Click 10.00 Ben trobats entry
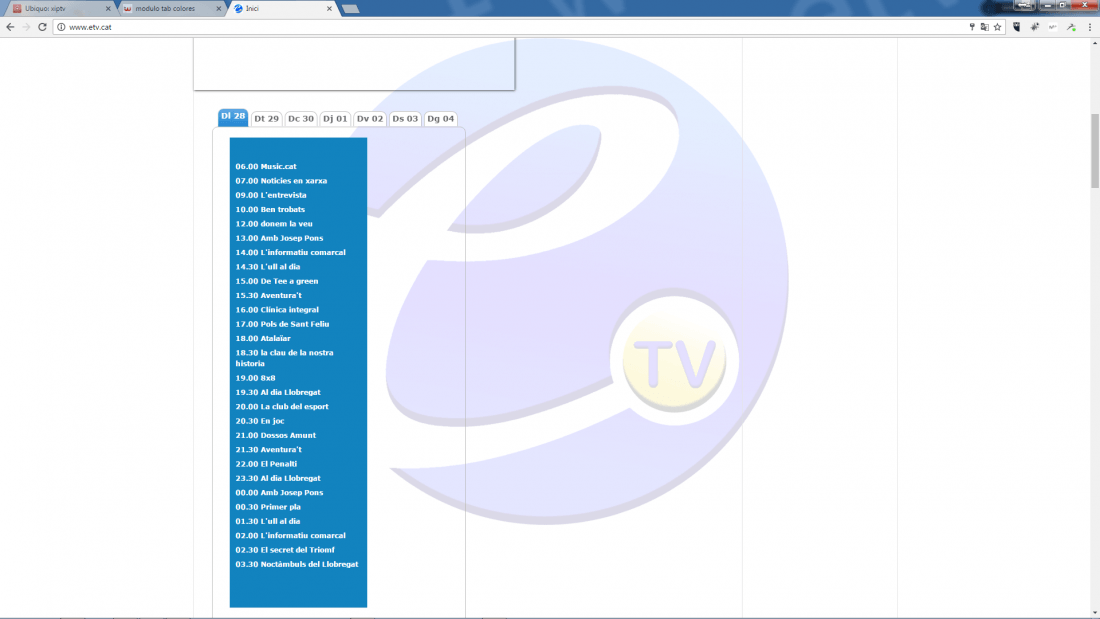 [x=270, y=209]
